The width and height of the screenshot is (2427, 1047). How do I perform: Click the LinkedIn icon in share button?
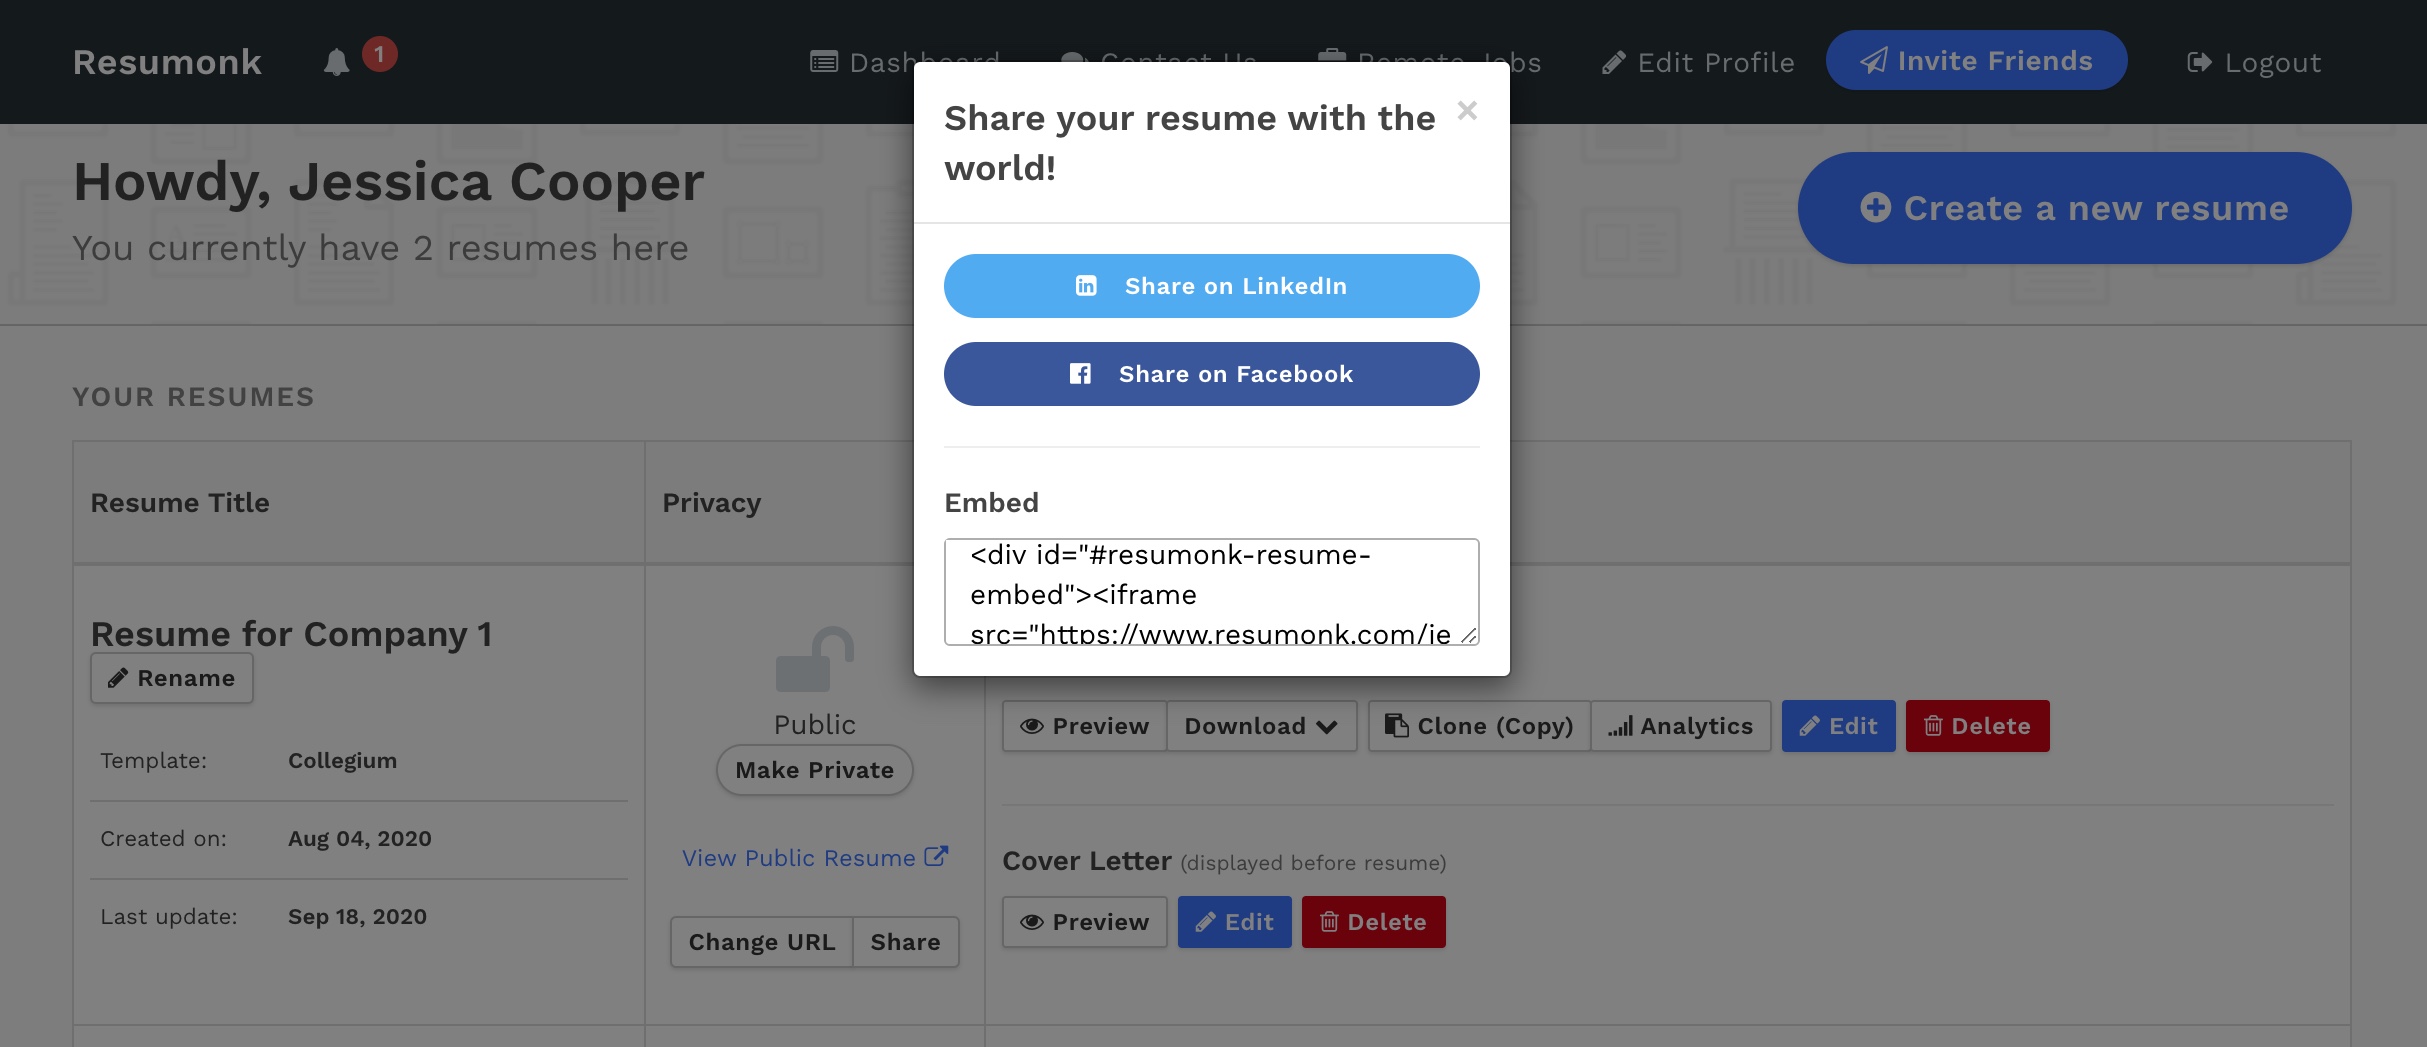pos(1086,286)
